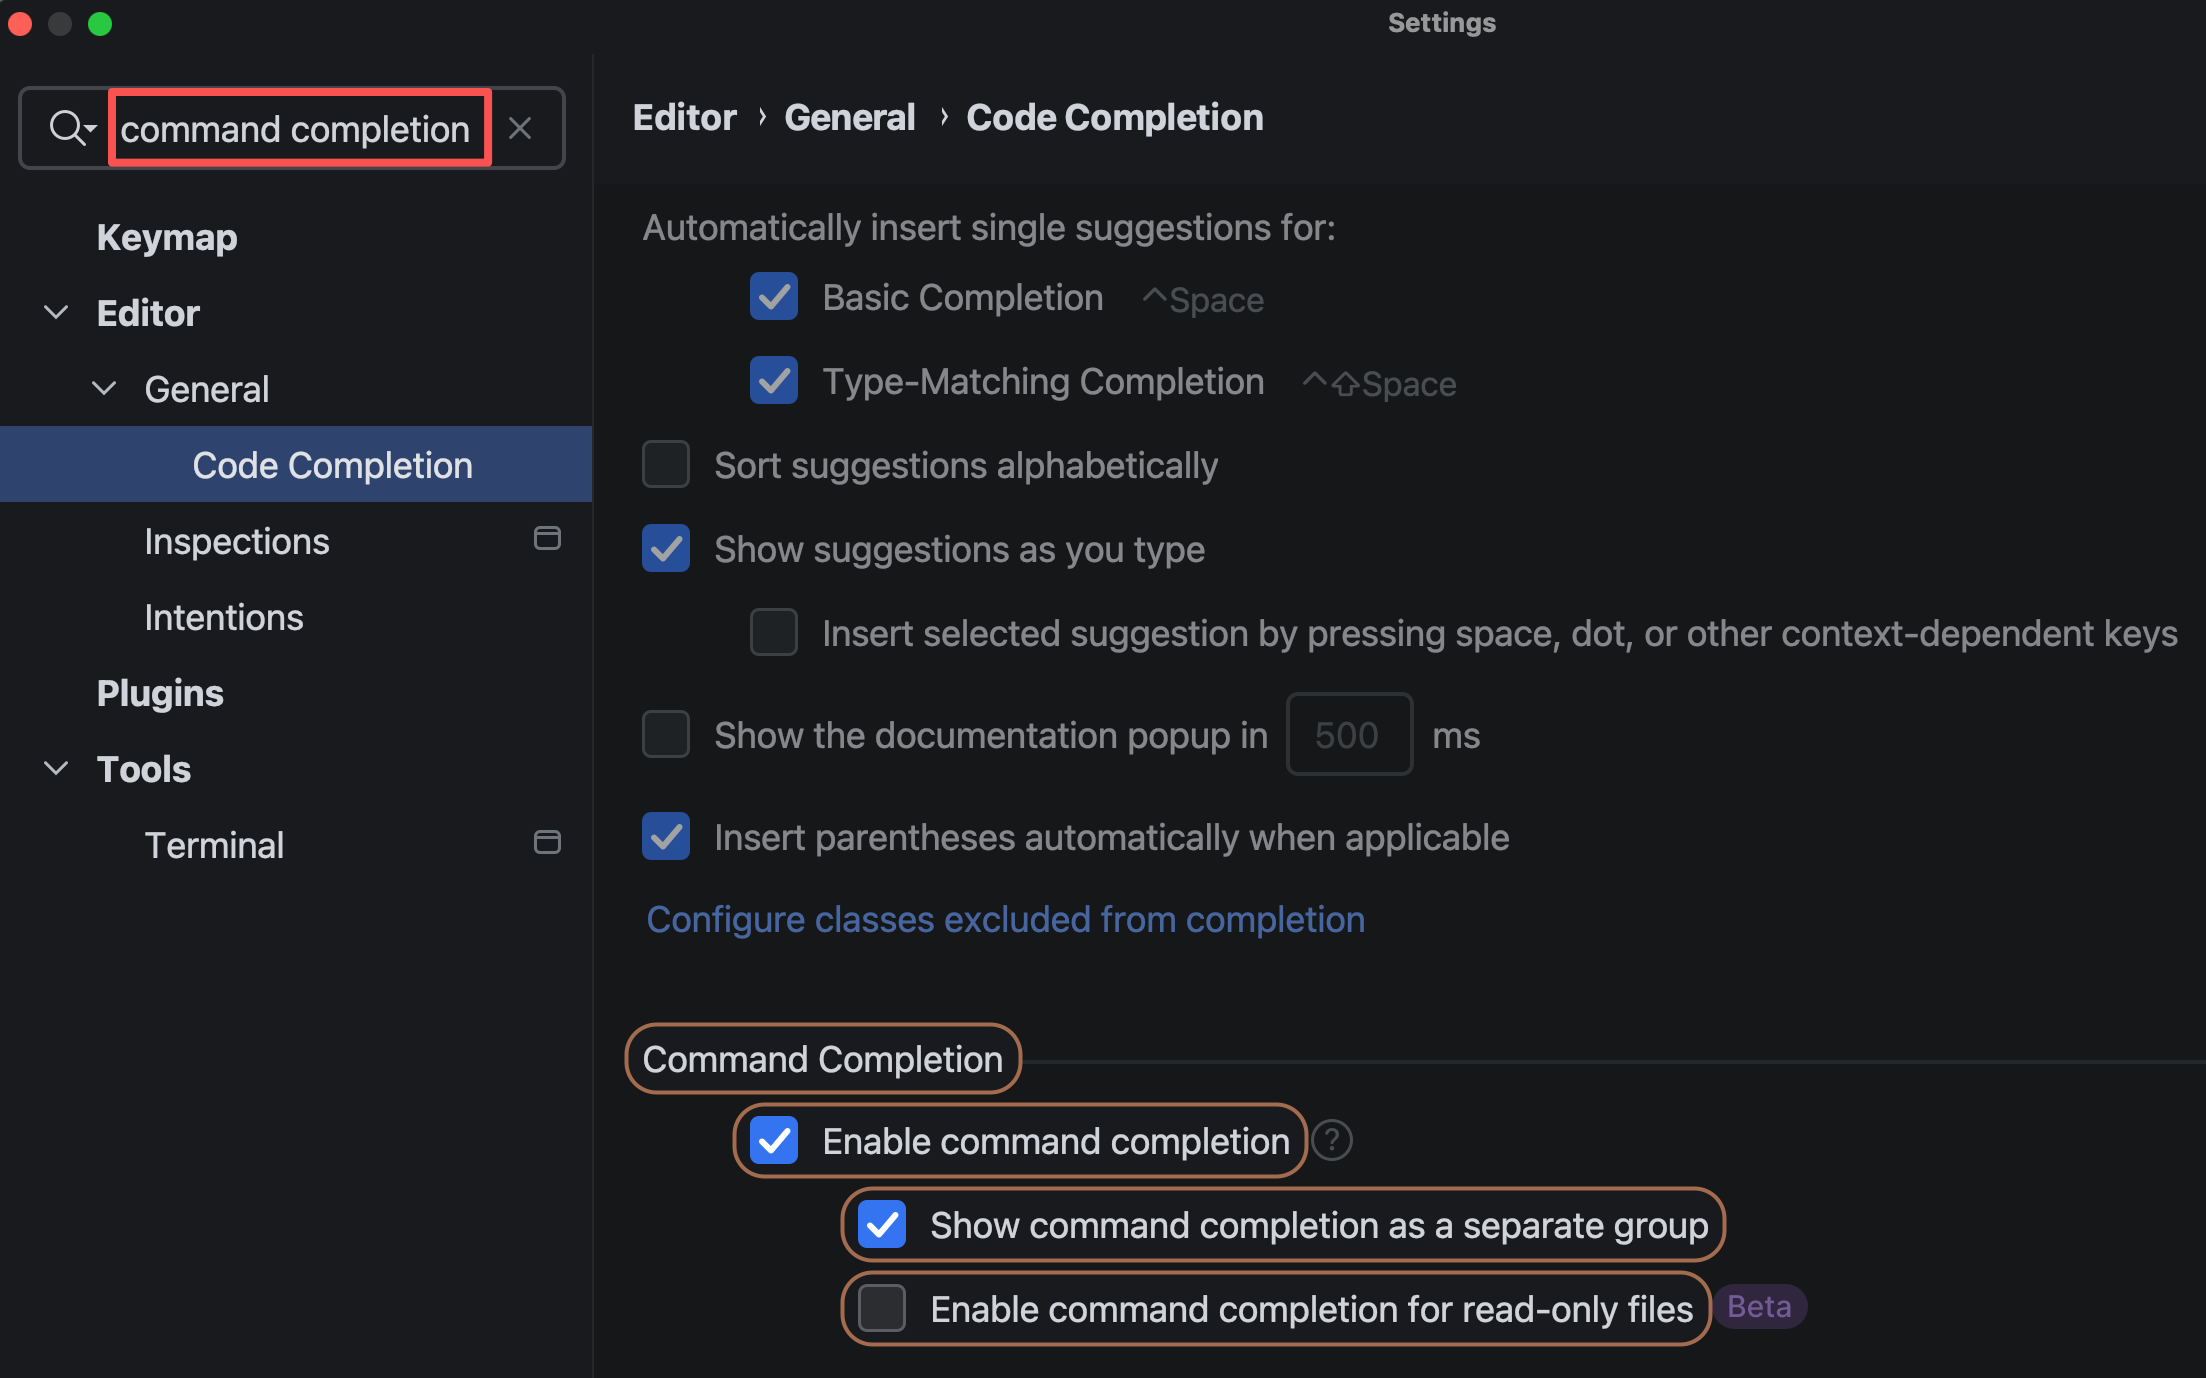Screen dimensions: 2206x1378
Task: Clear the settings search text
Action: coord(520,129)
